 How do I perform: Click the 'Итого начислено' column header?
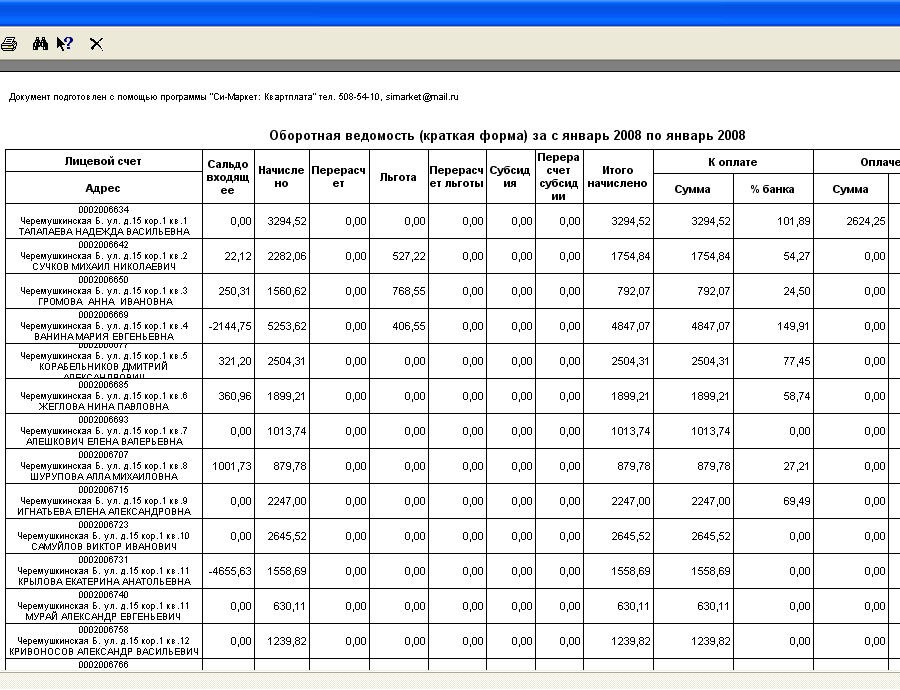[618, 177]
